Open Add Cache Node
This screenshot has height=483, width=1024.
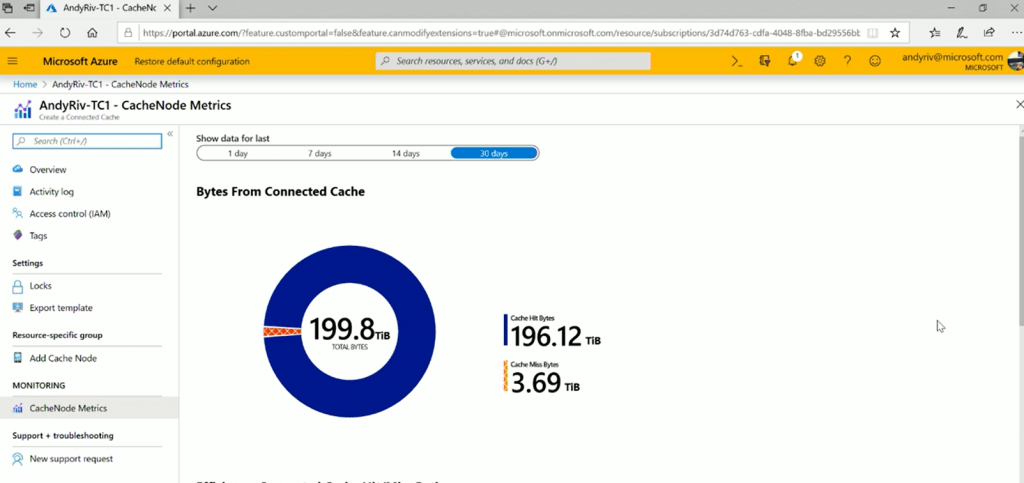[63, 358]
